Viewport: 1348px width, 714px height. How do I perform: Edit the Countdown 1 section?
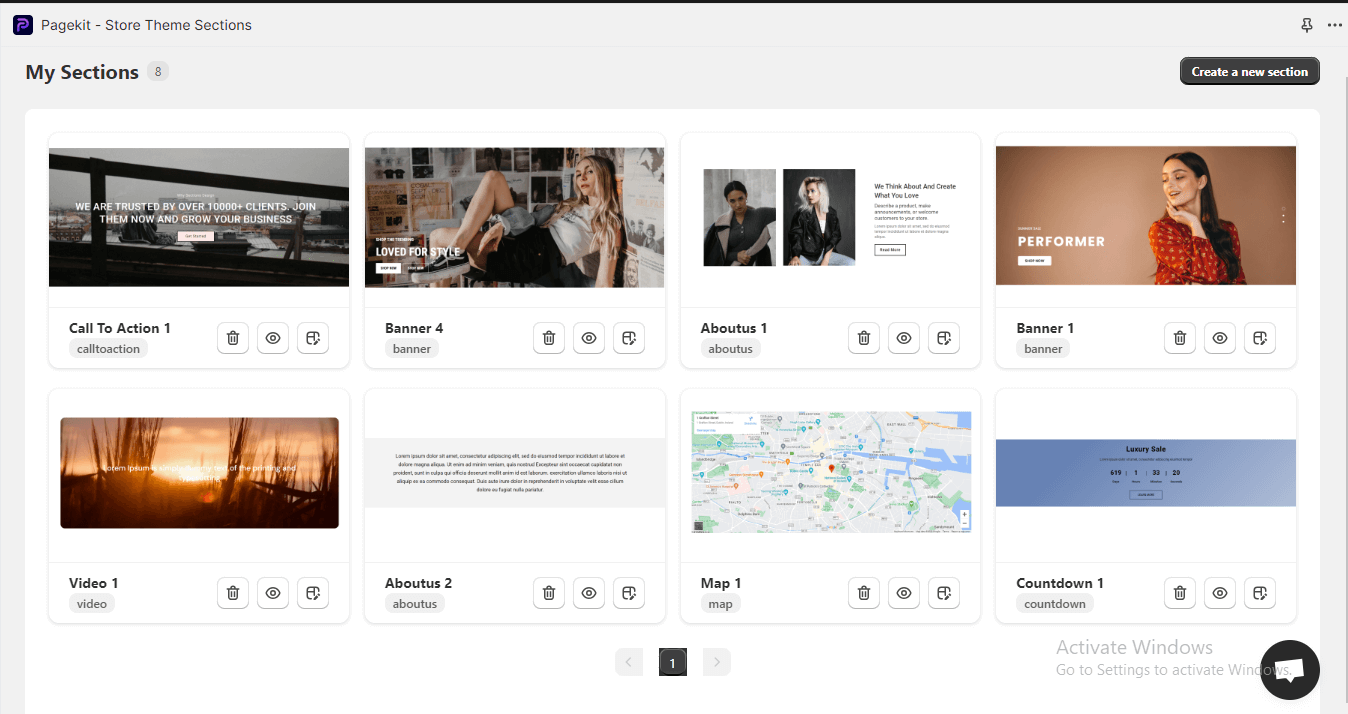tap(1260, 593)
